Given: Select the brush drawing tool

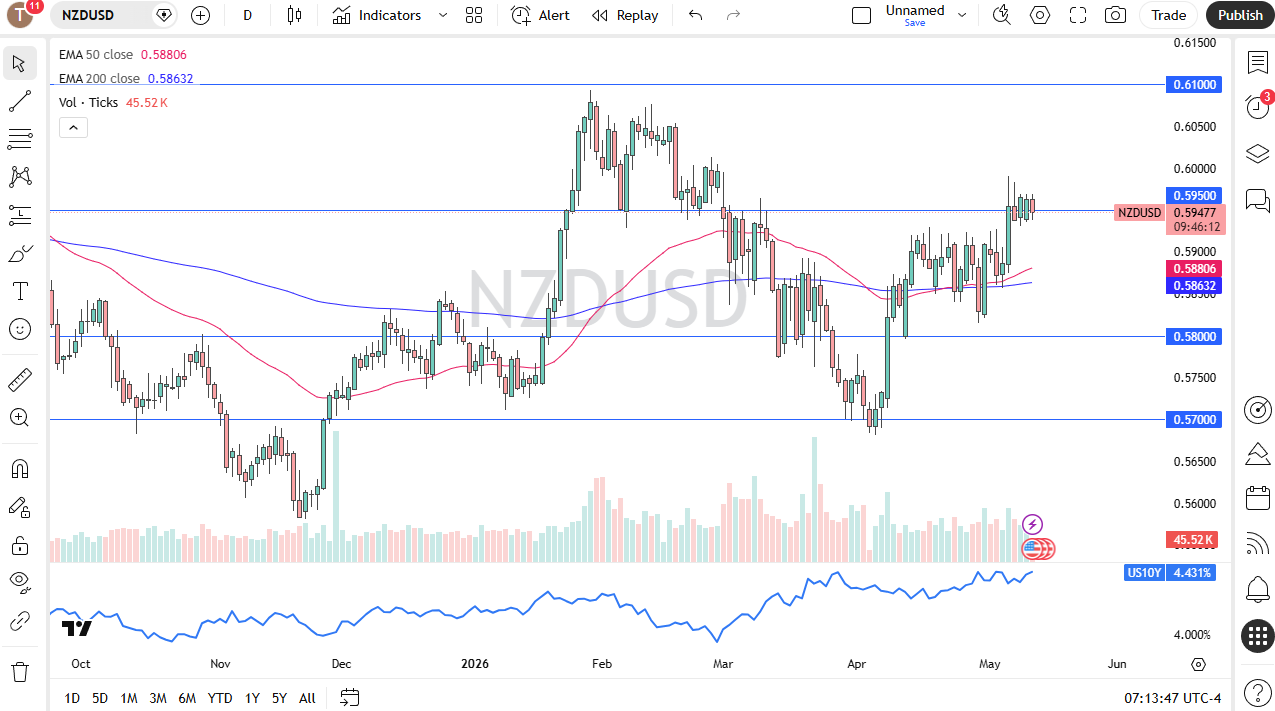Looking at the screenshot, I should [19, 254].
